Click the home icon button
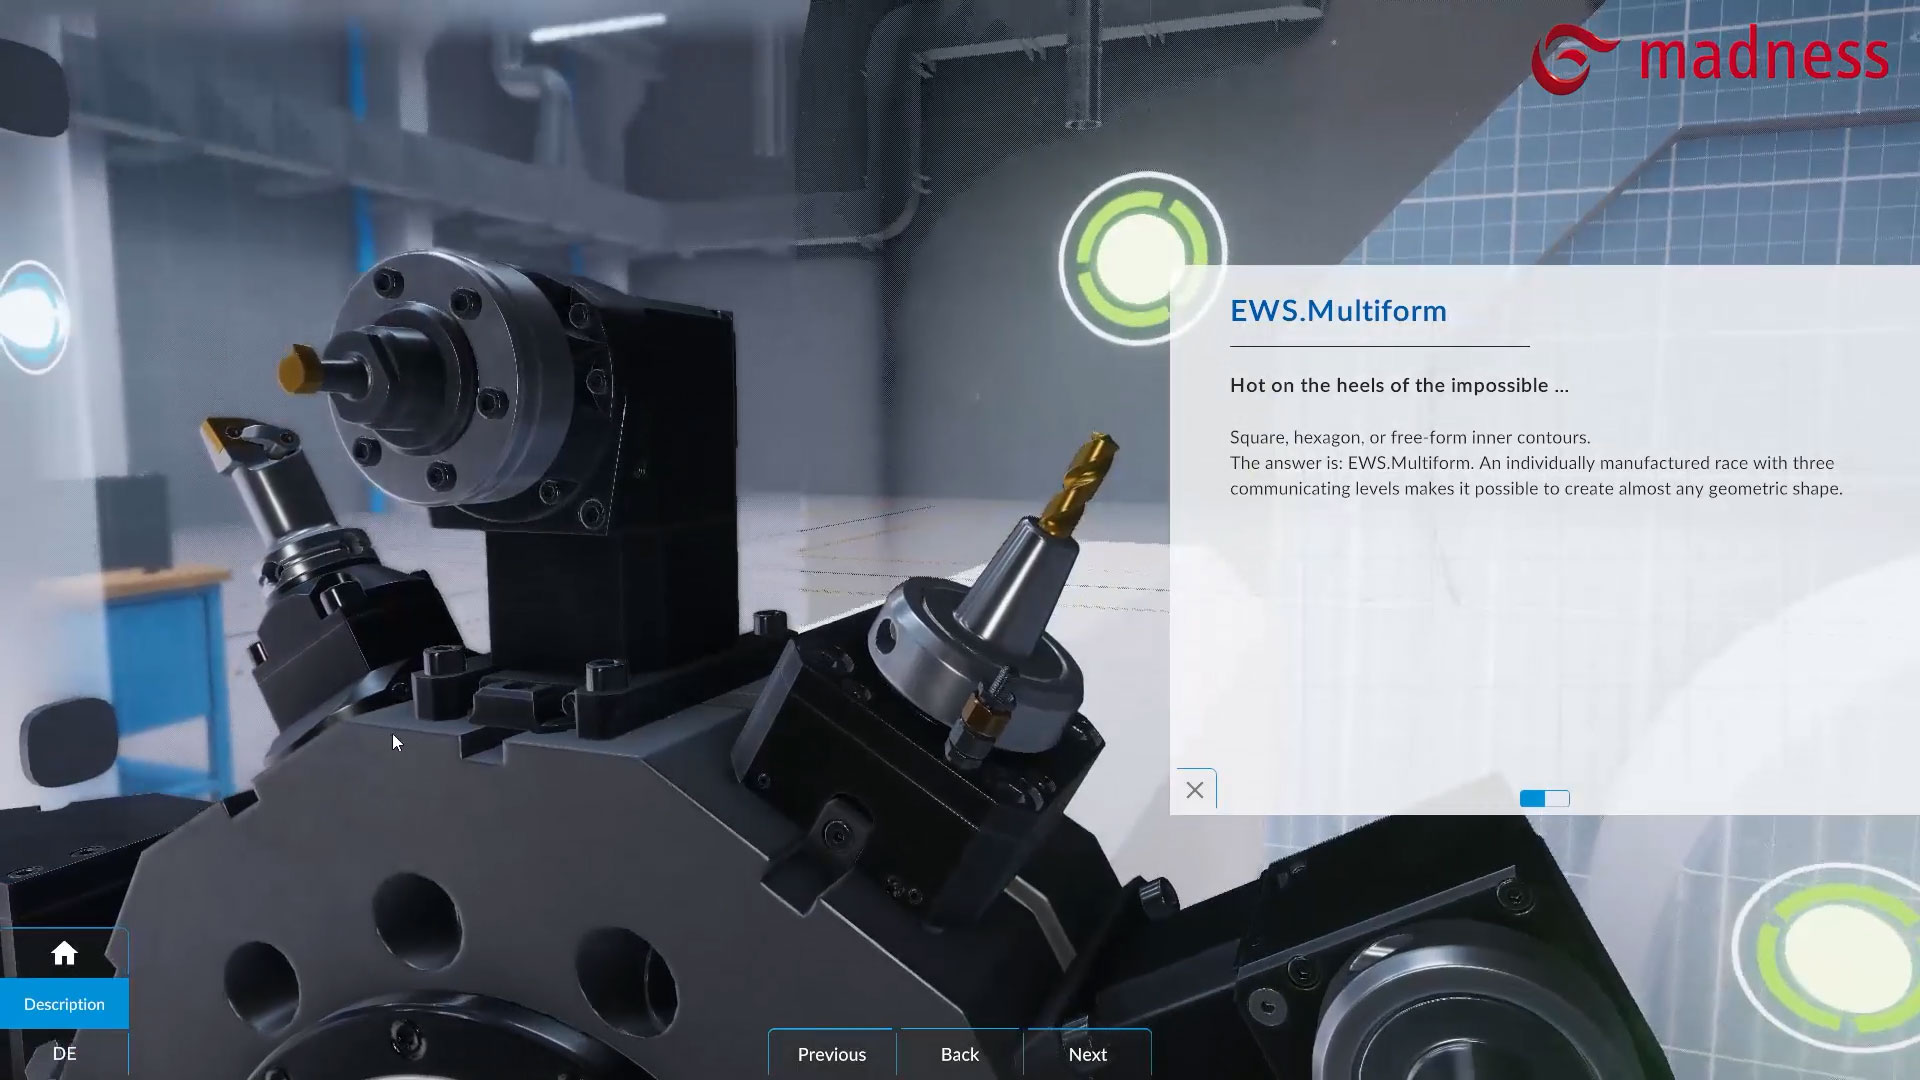Screen dimensions: 1920x1080 tap(64, 953)
